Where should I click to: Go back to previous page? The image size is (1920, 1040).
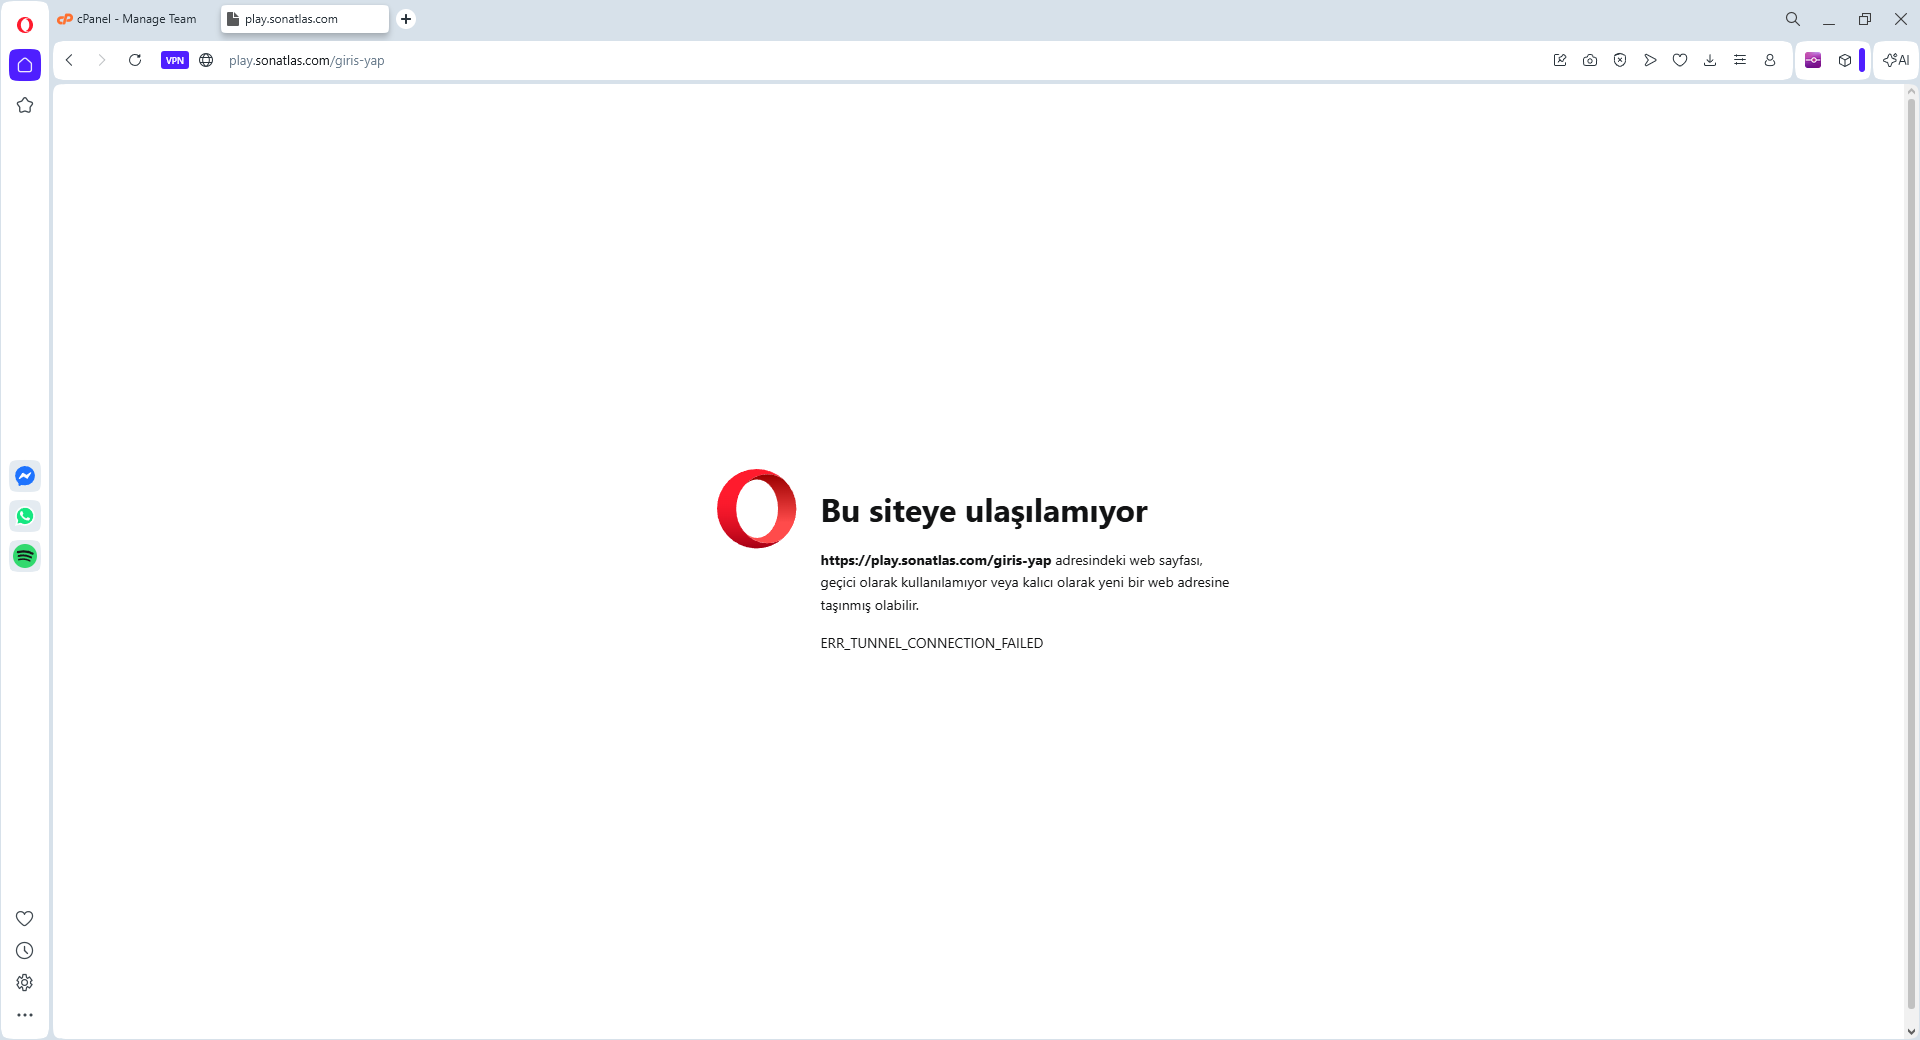click(x=70, y=60)
